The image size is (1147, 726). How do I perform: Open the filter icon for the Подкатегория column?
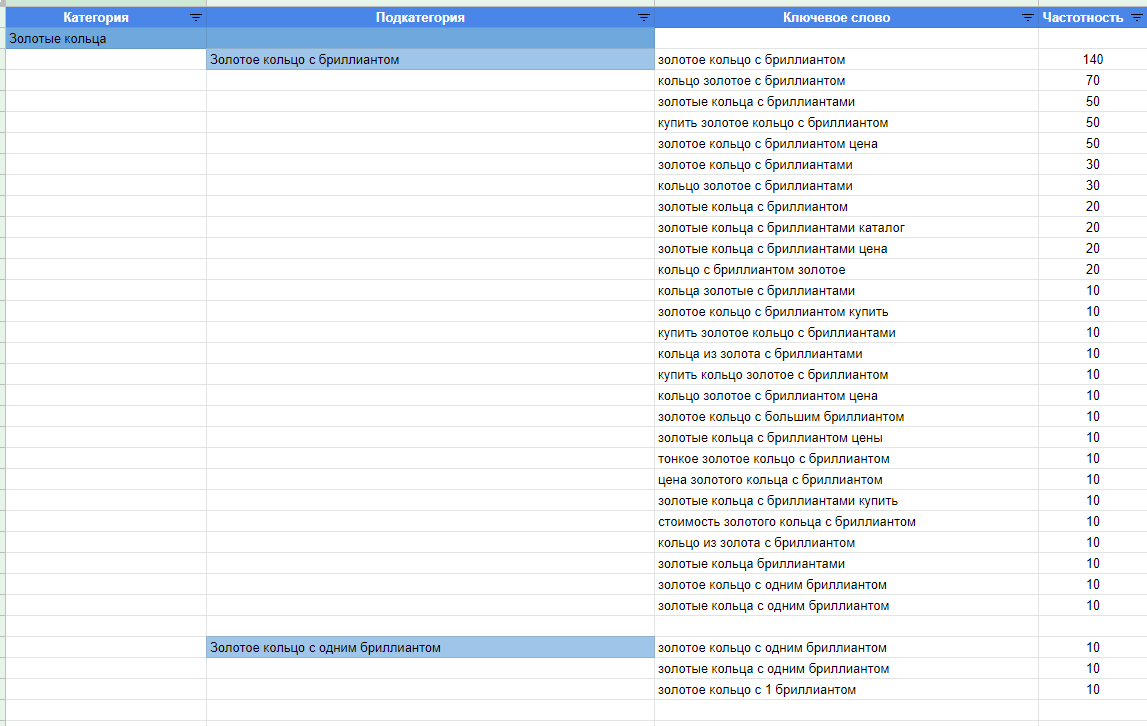pyautogui.click(x=644, y=18)
